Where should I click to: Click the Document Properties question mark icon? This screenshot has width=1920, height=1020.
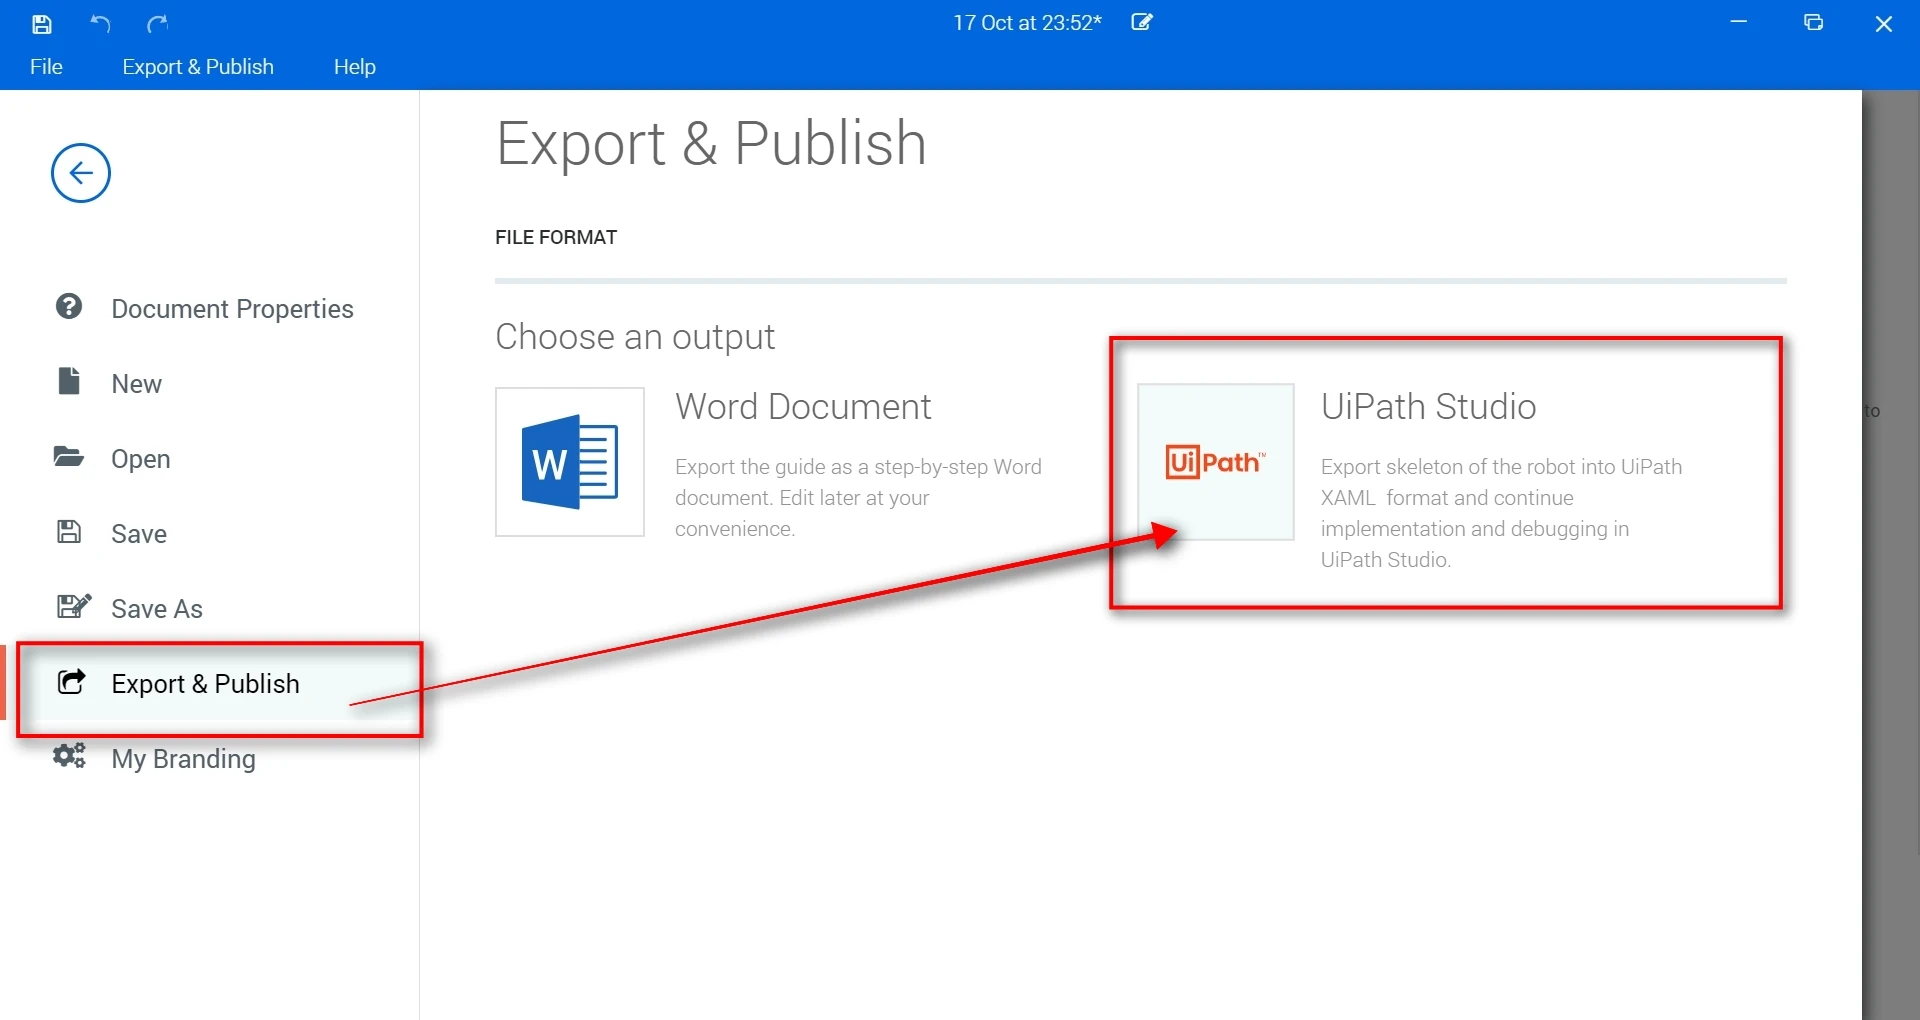point(69,306)
